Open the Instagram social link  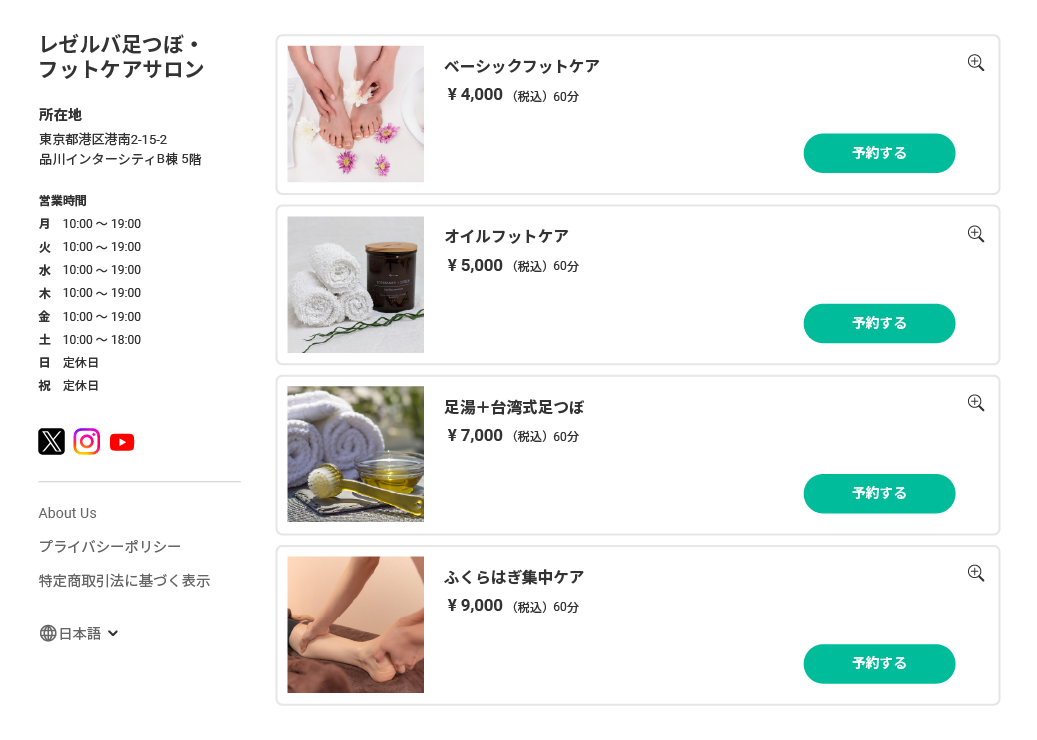click(x=87, y=441)
